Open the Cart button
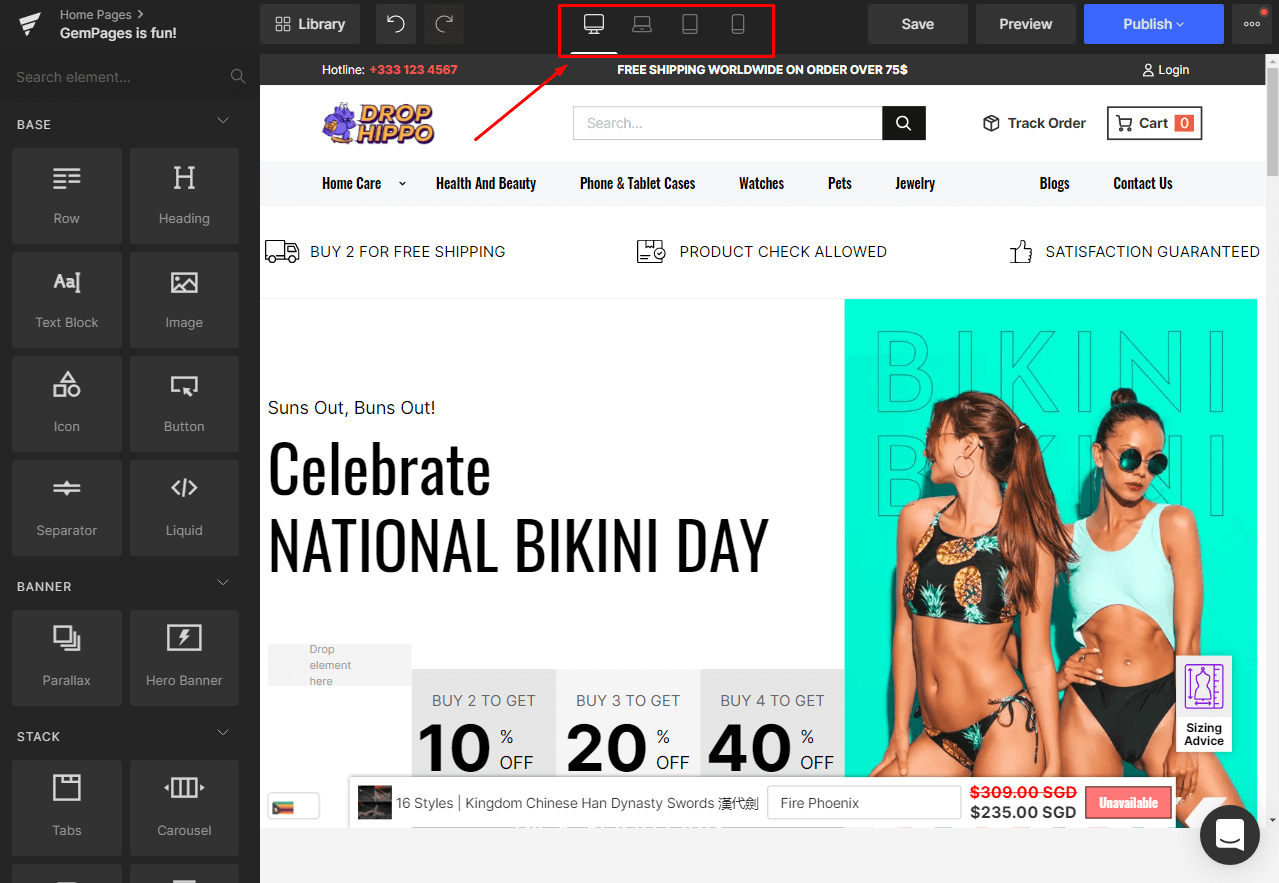Image resolution: width=1279 pixels, height=883 pixels. click(x=1154, y=123)
